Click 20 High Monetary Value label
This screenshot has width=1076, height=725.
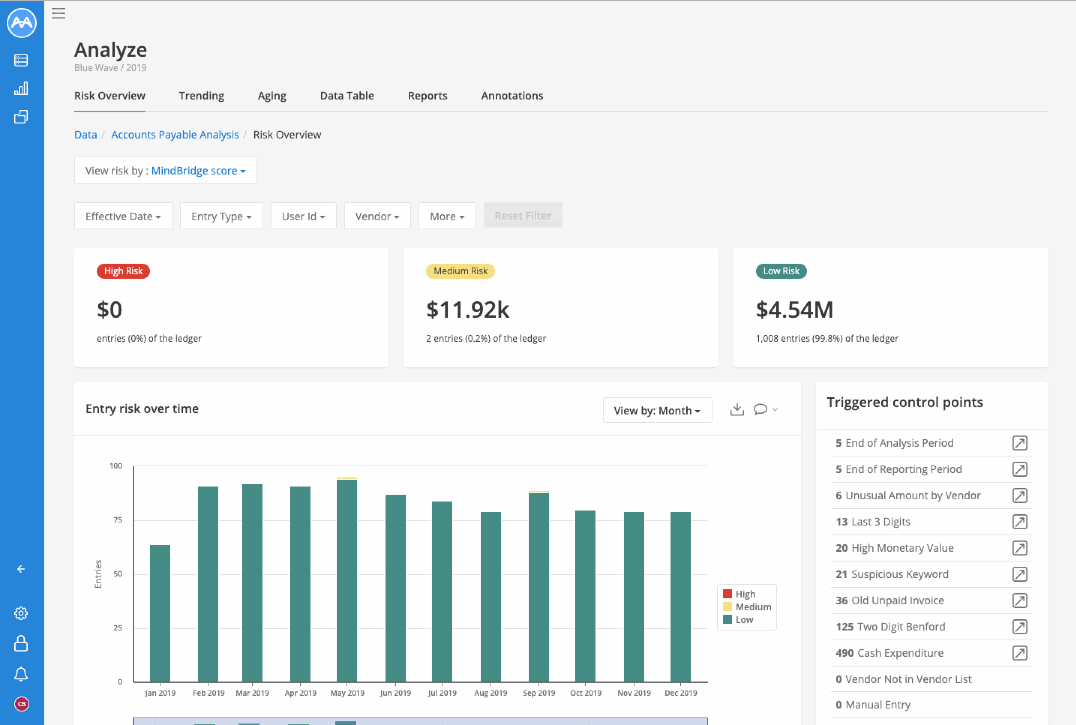895,548
